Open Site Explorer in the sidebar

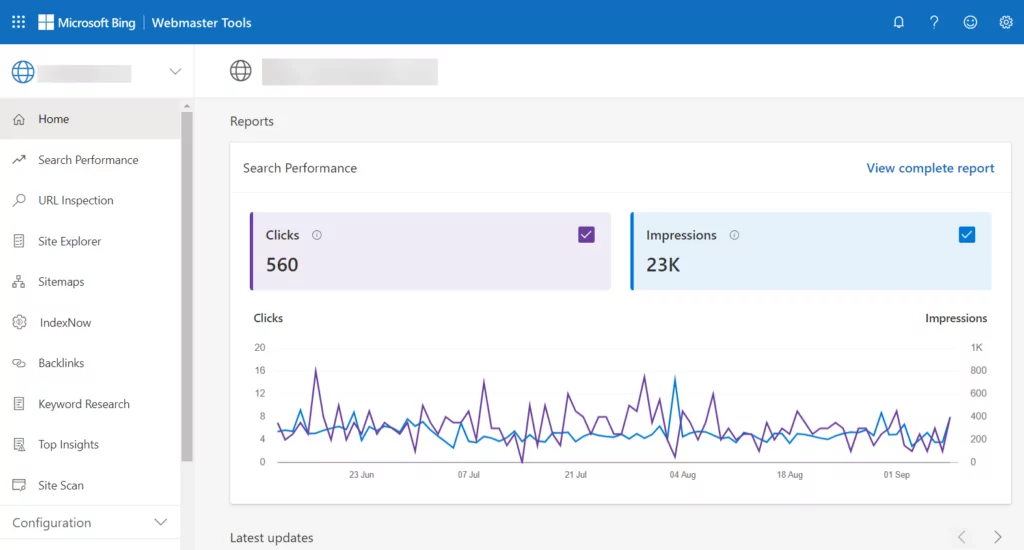click(x=90, y=241)
